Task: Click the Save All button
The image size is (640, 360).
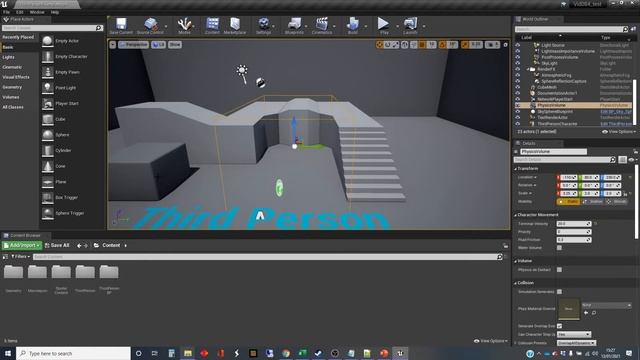Action: click(x=57, y=245)
